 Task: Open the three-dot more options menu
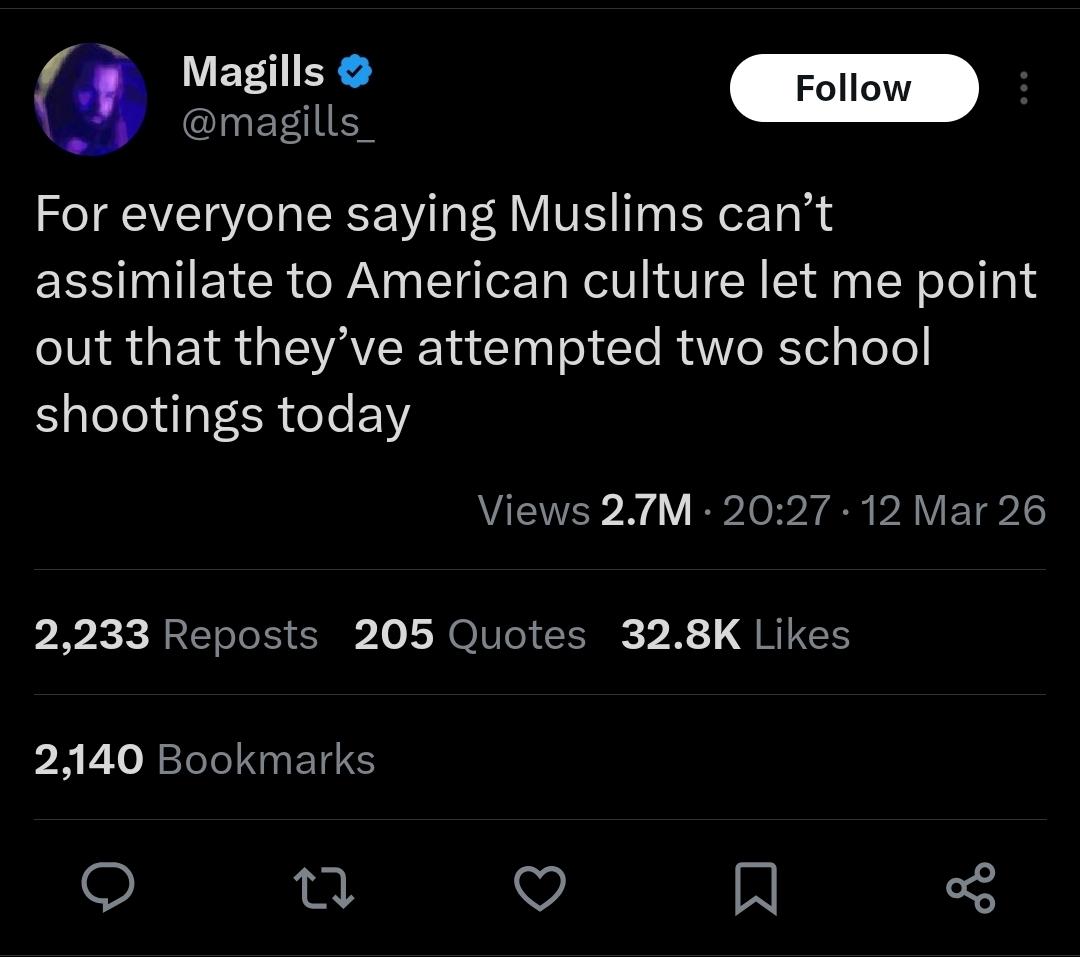point(1022,88)
